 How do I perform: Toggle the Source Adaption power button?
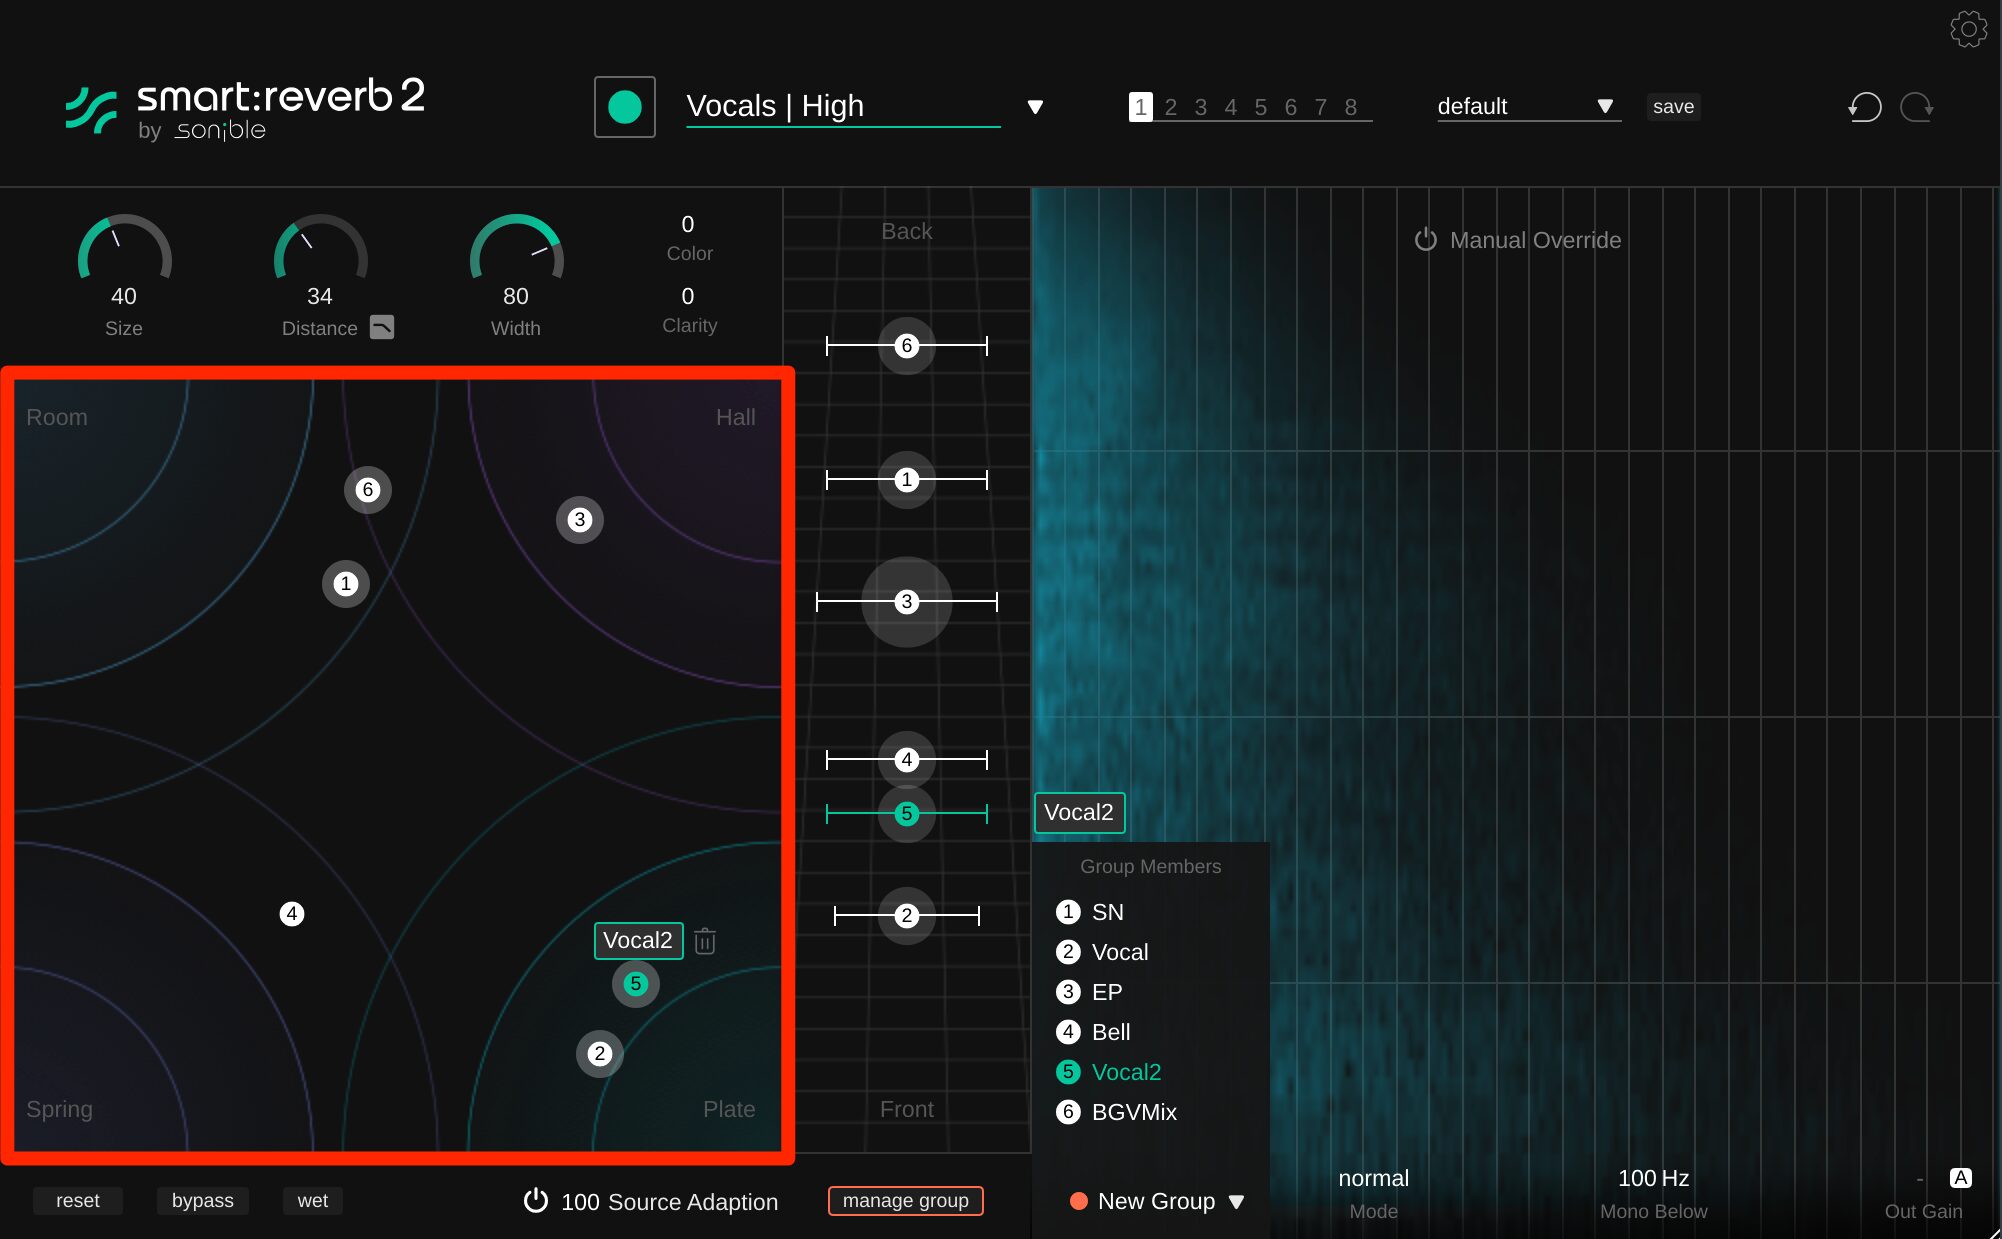(536, 1200)
